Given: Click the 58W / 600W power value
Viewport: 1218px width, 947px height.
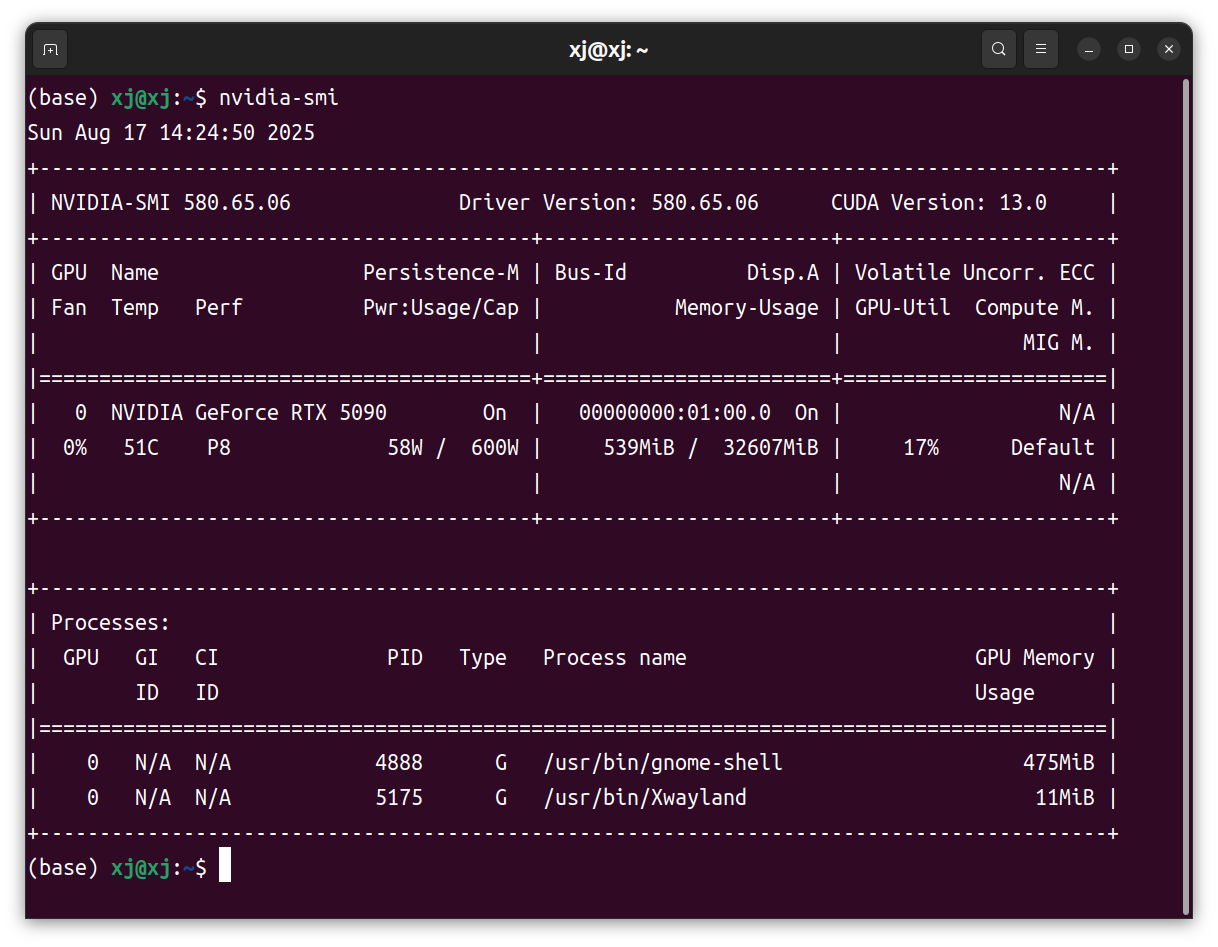Looking at the screenshot, I should pos(453,448).
